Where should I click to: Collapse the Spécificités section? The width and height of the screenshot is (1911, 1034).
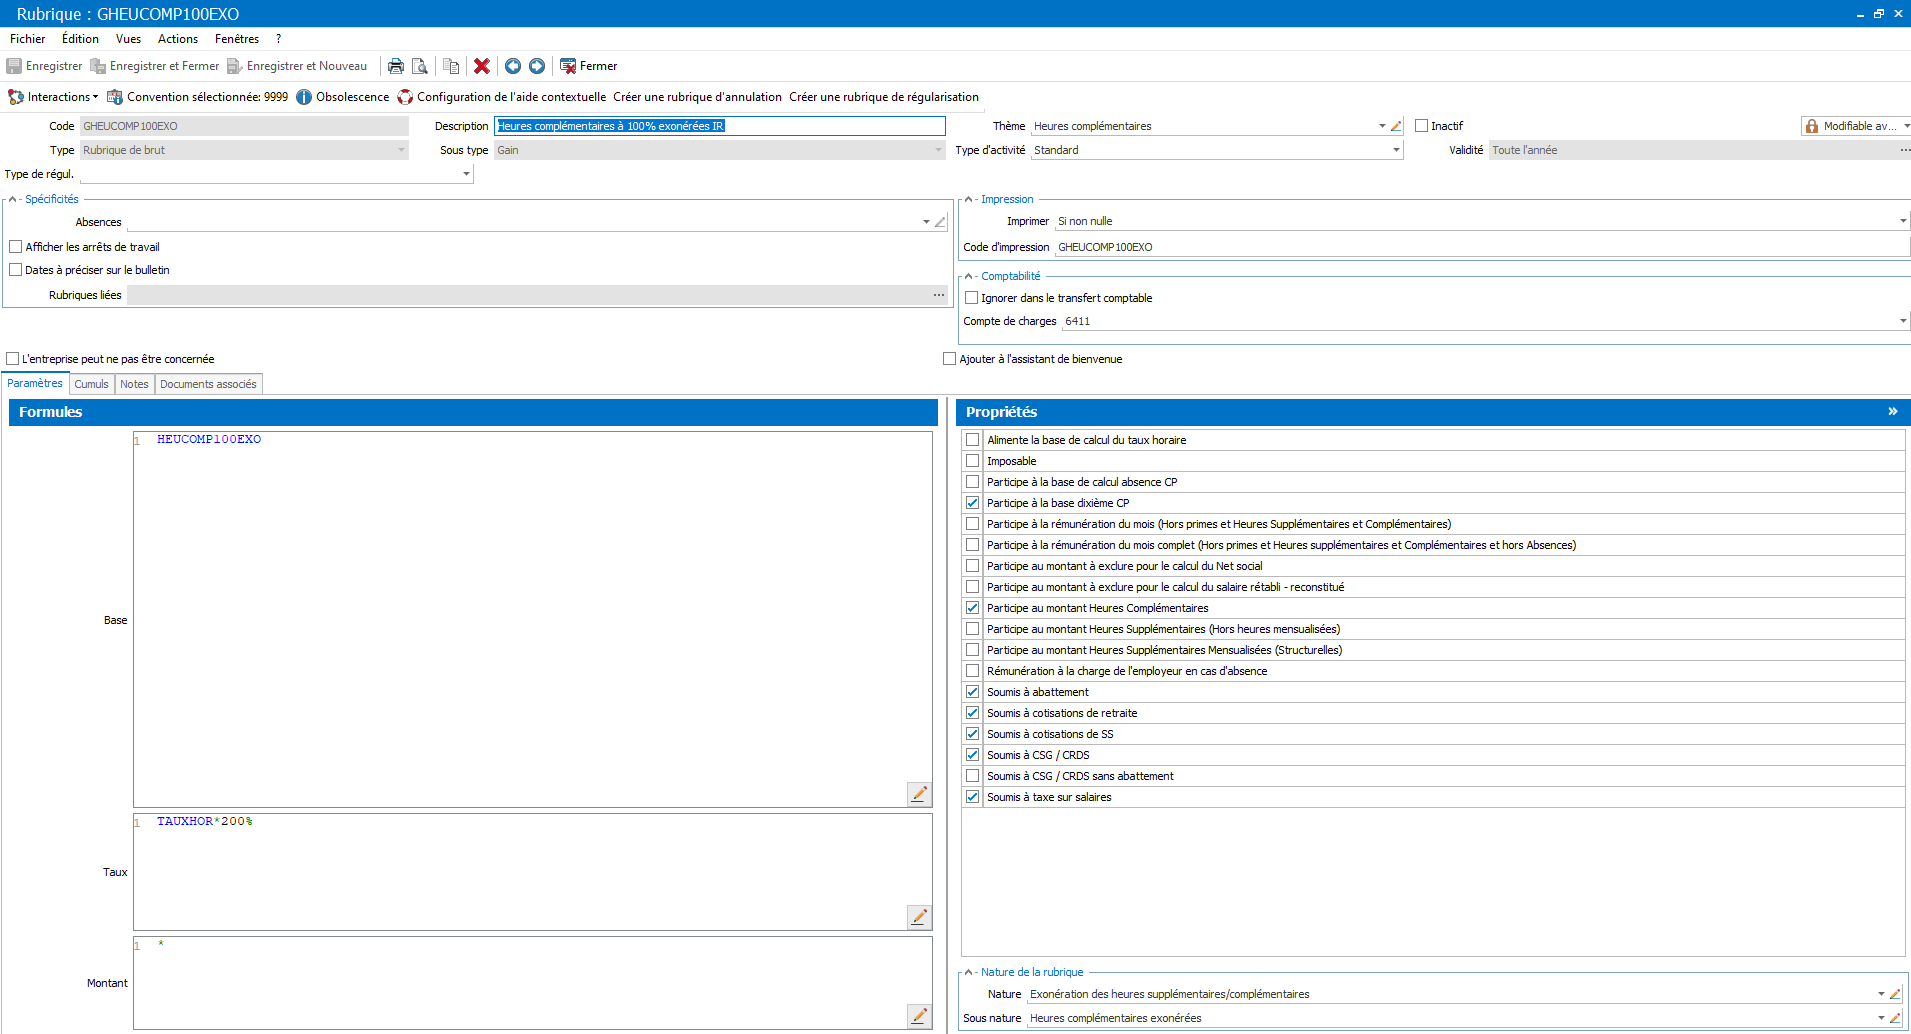(12, 199)
